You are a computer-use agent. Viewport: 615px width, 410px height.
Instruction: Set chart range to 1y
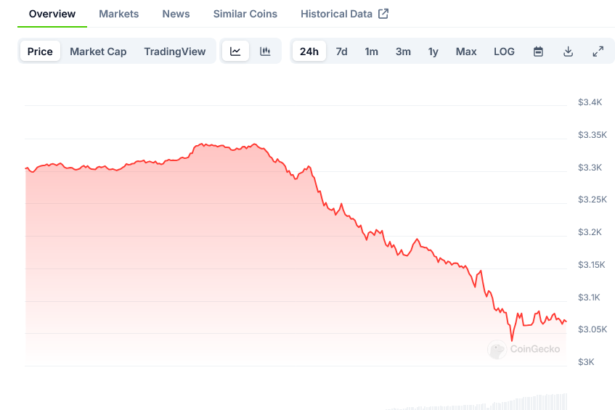(x=433, y=51)
